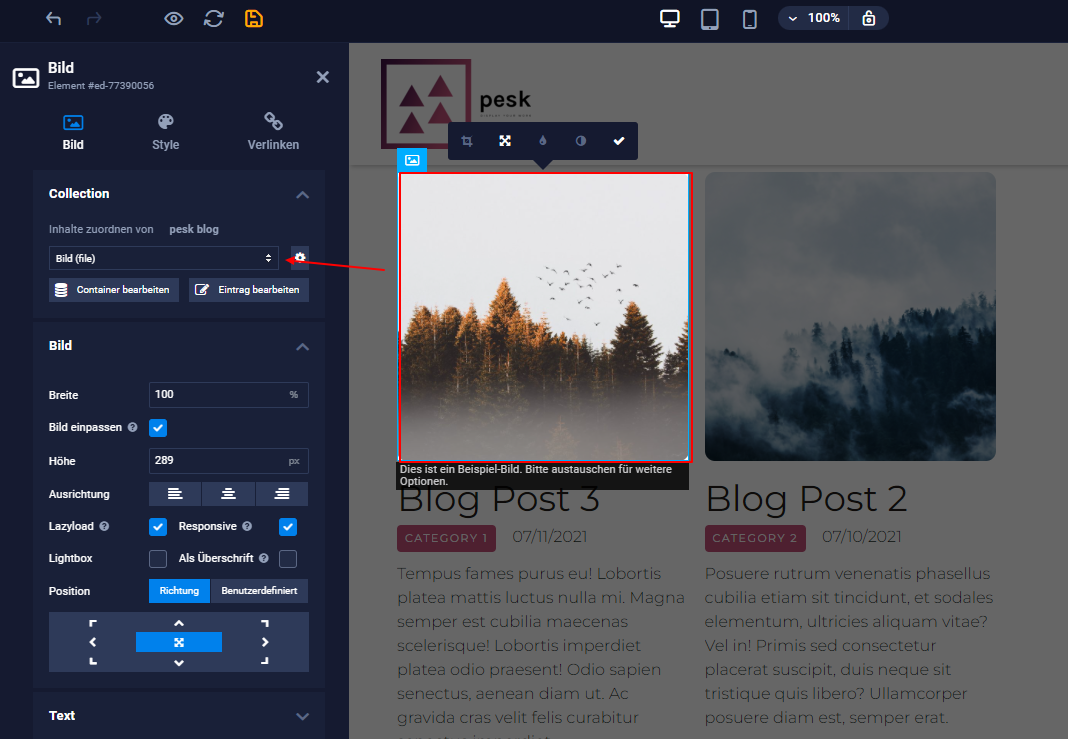This screenshot has width=1068, height=739.
Task: Click the preview eye icon
Action: point(174,19)
